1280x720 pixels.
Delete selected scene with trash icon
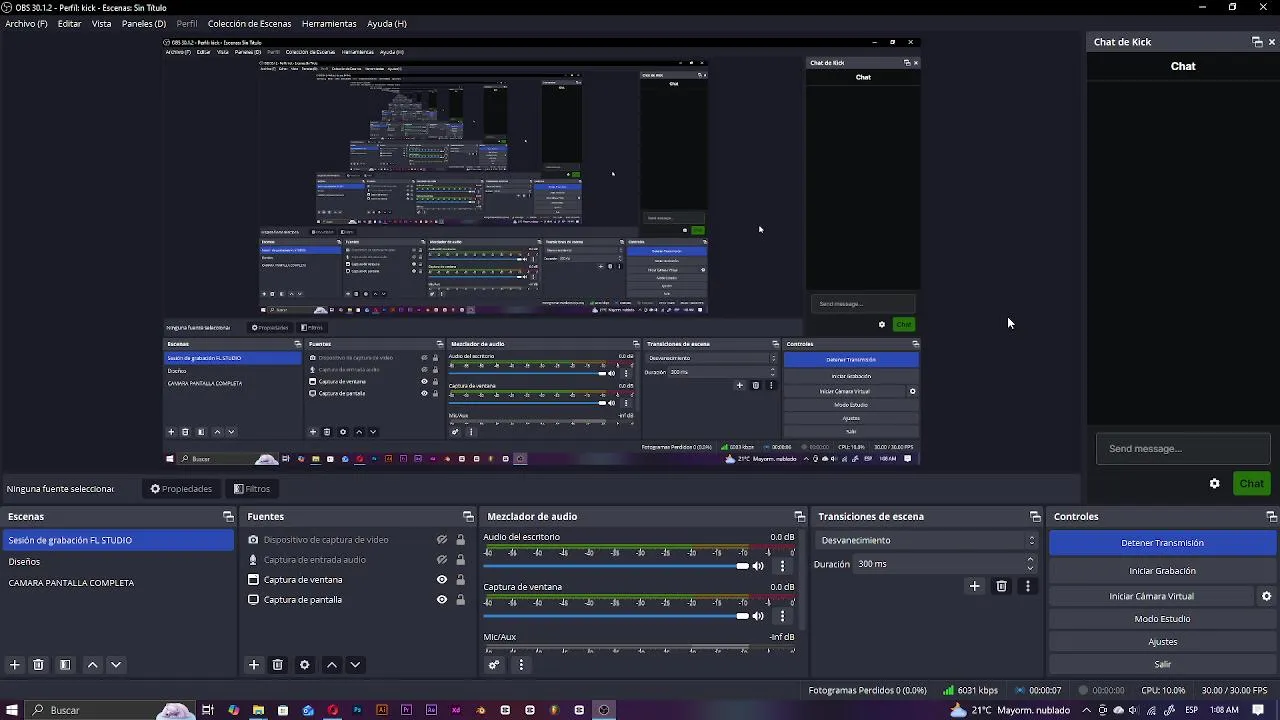tap(38, 665)
